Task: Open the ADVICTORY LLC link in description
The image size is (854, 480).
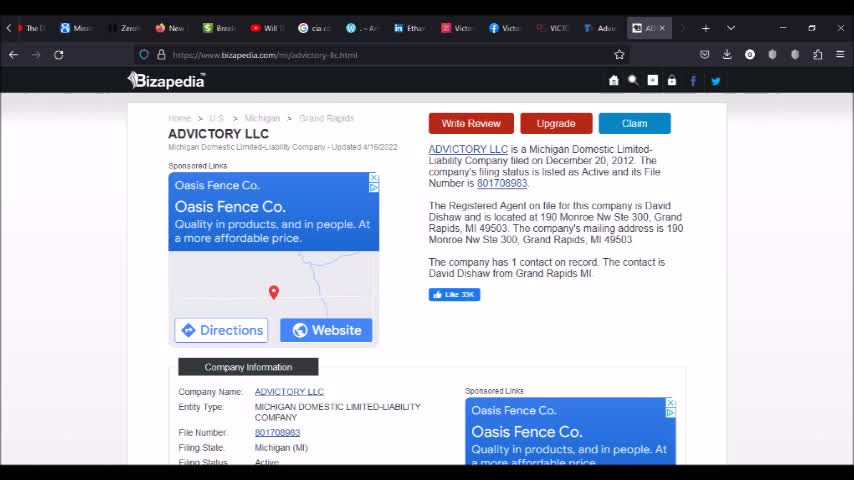Action: pyautogui.click(x=468, y=149)
